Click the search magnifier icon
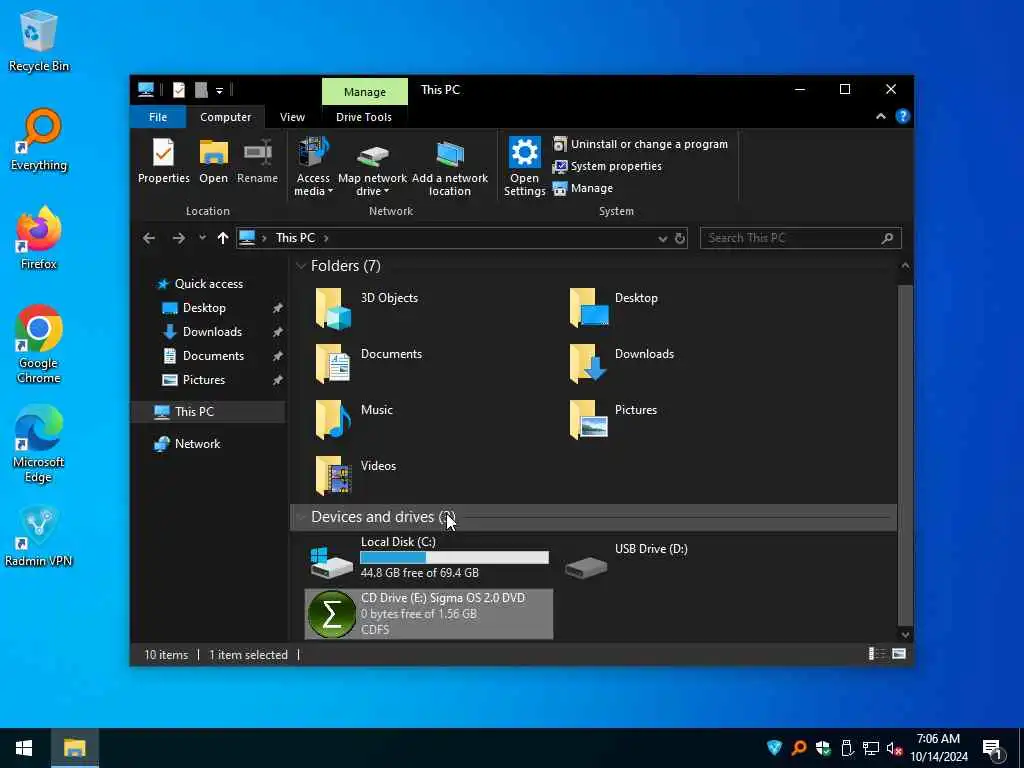The width and height of the screenshot is (1024, 768). coord(887,238)
